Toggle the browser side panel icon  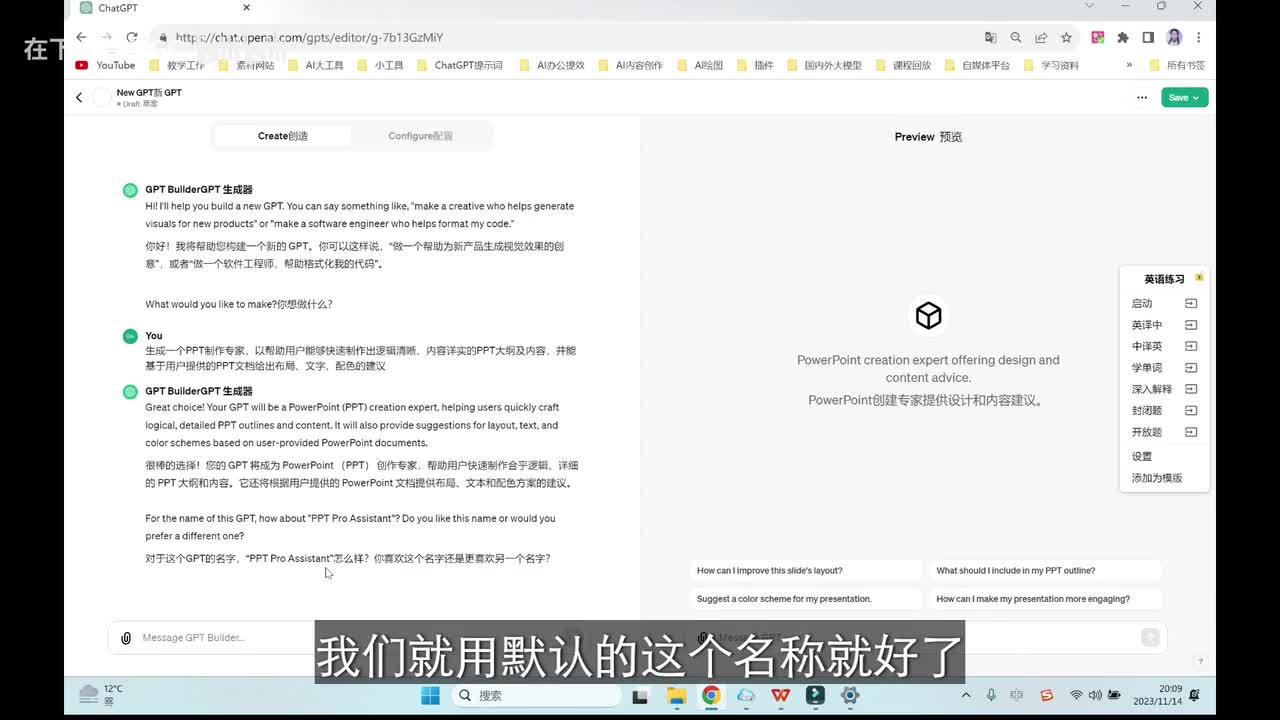(x=1148, y=37)
